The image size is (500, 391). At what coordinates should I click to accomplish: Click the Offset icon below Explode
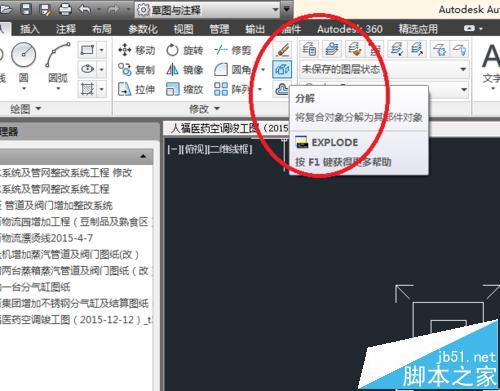[x=282, y=89]
